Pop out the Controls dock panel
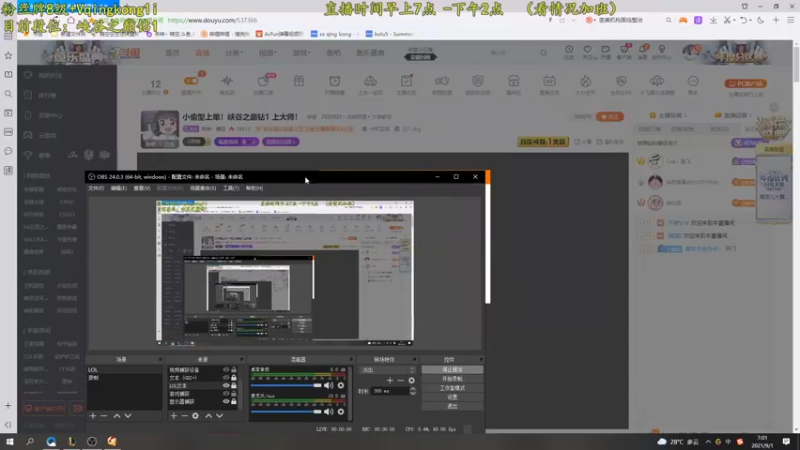This screenshot has width=800, height=450. click(480, 360)
